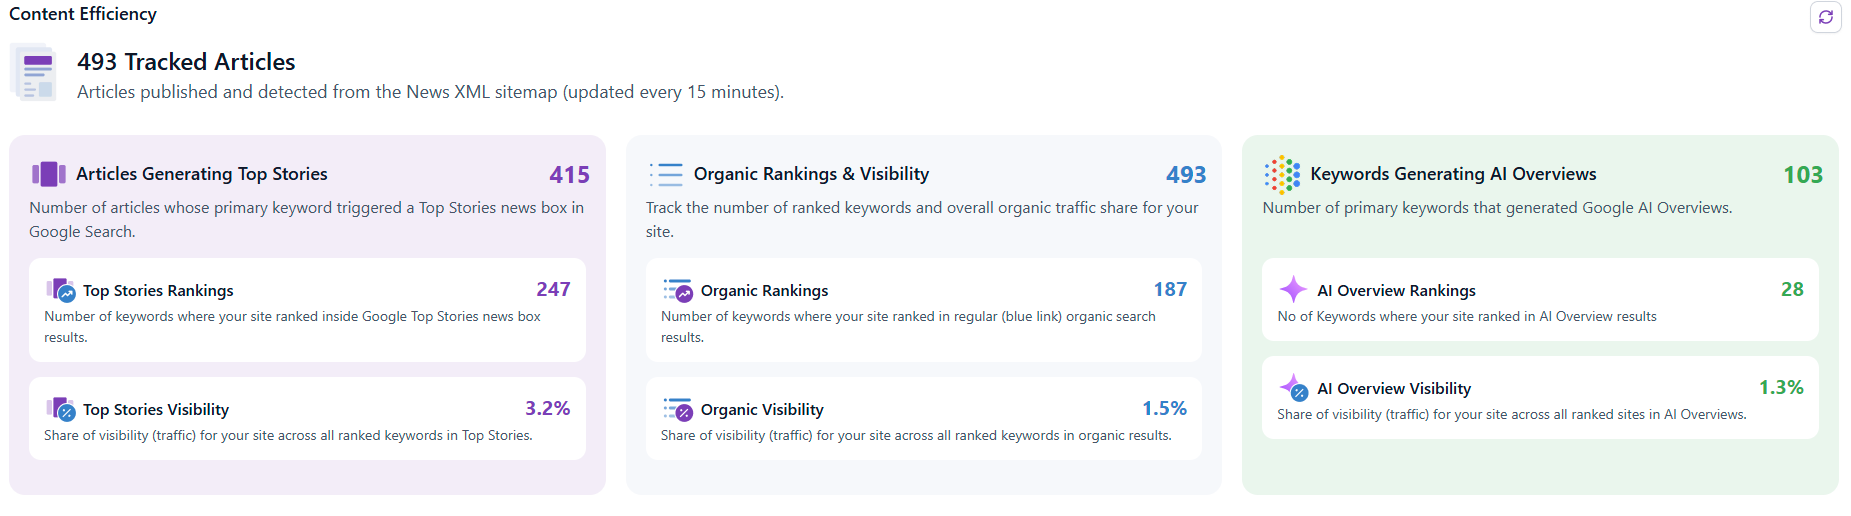
Task: Click the 3.2% Top Stories Visibility value
Action: (547, 408)
